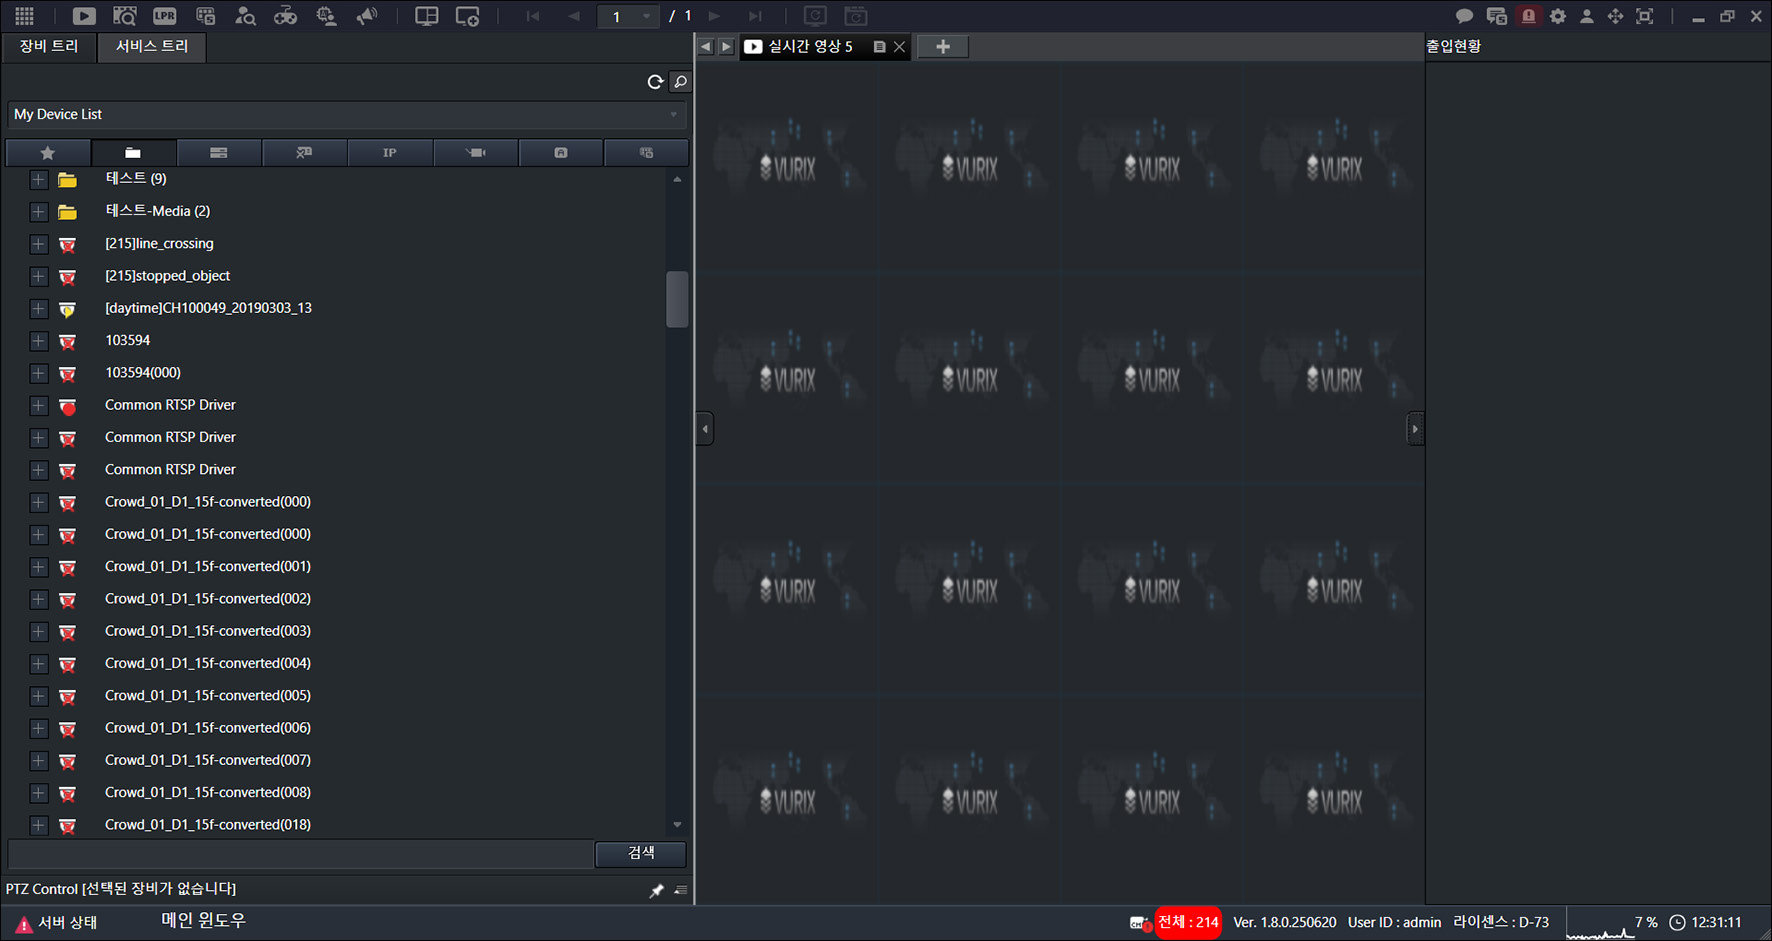Expand the 테스트 (9) folder
Screen dimensions: 1772x941
point(38,180)
